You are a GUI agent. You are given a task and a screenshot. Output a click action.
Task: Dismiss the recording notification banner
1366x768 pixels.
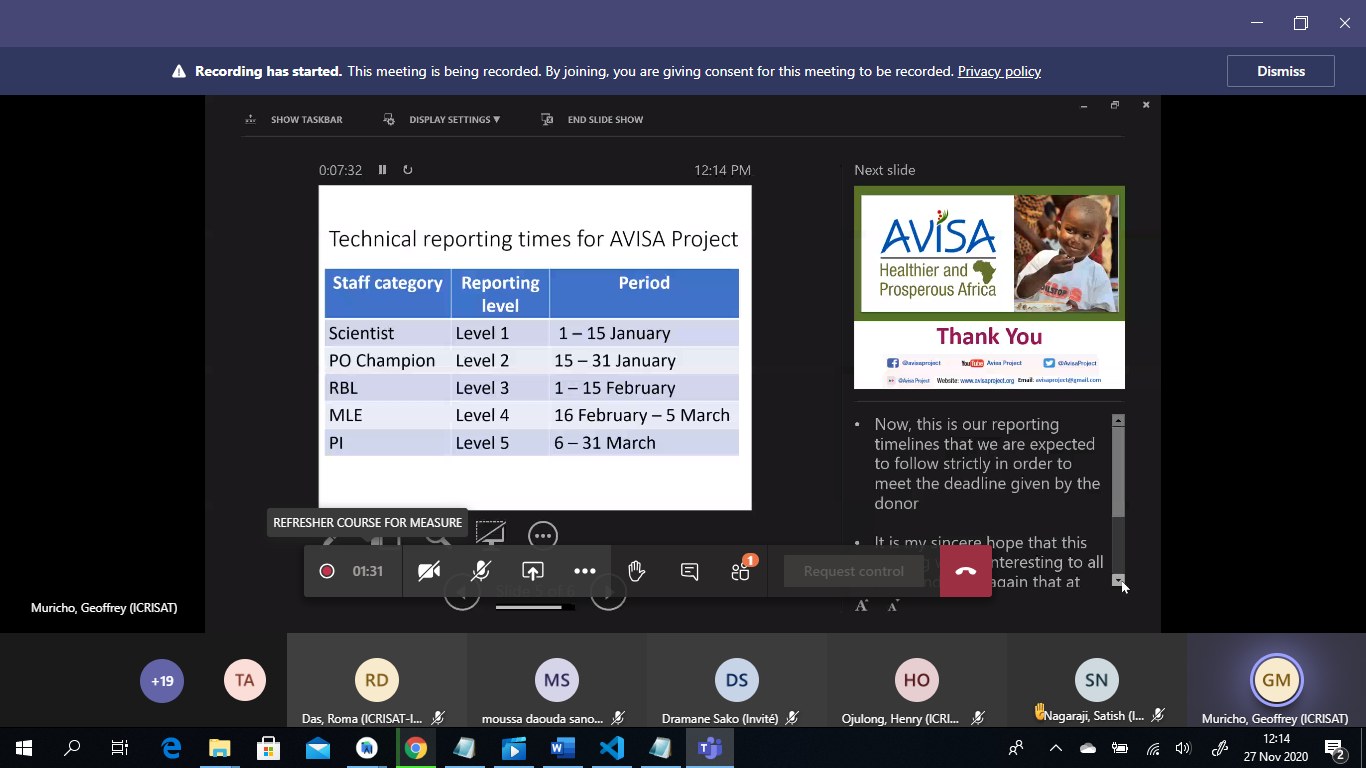tap(1281, 71)
